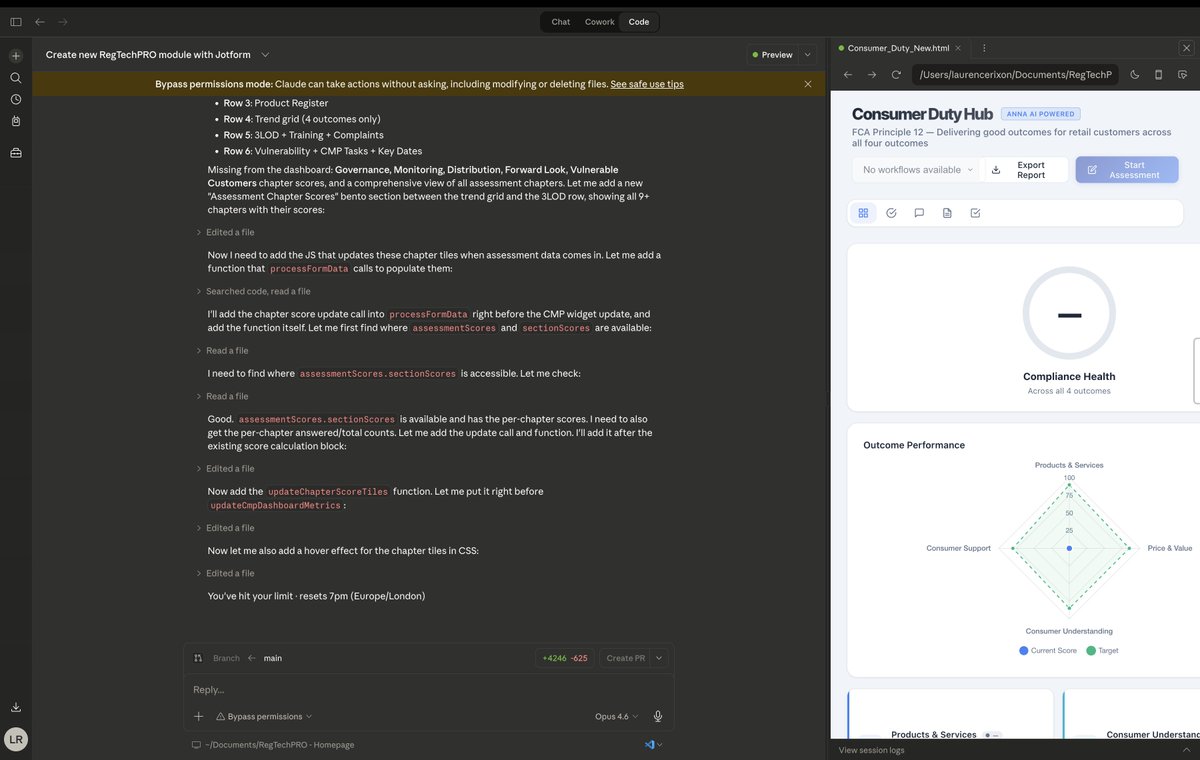The height and width of the screenshot is (760, 1200).
Task: Open search from the left sidebar
Action: [x=16, y=78]
